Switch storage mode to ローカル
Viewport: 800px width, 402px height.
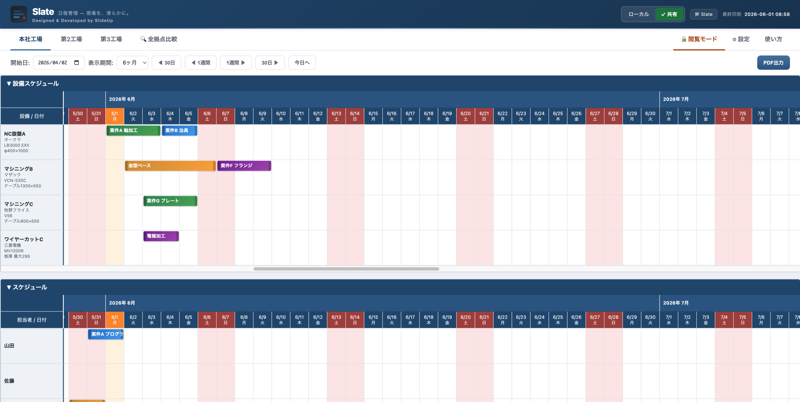[638, 14]
